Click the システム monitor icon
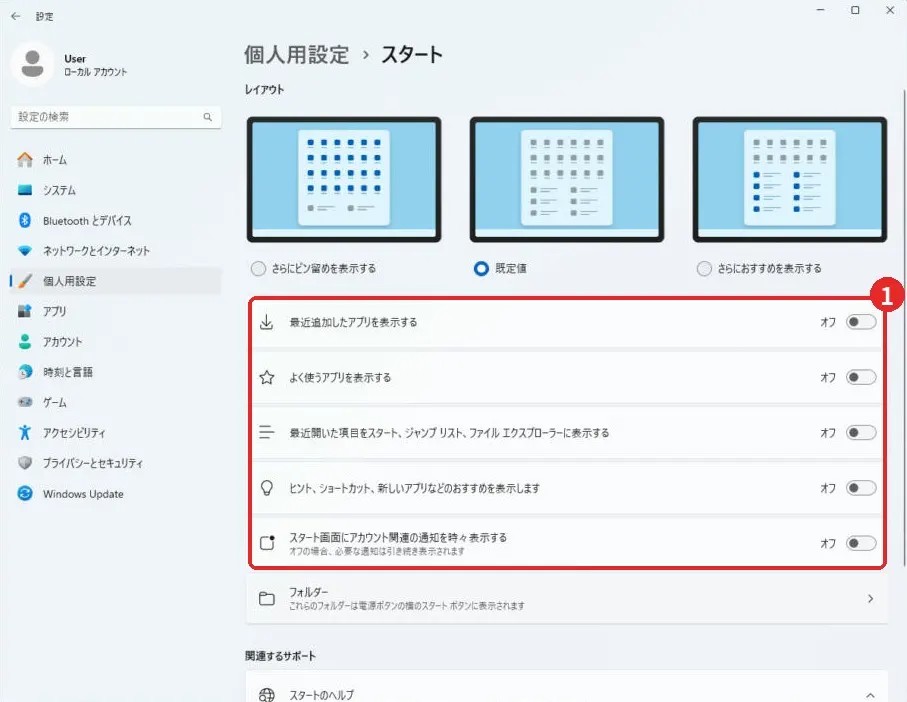907x702 pixels. point(25,190)
